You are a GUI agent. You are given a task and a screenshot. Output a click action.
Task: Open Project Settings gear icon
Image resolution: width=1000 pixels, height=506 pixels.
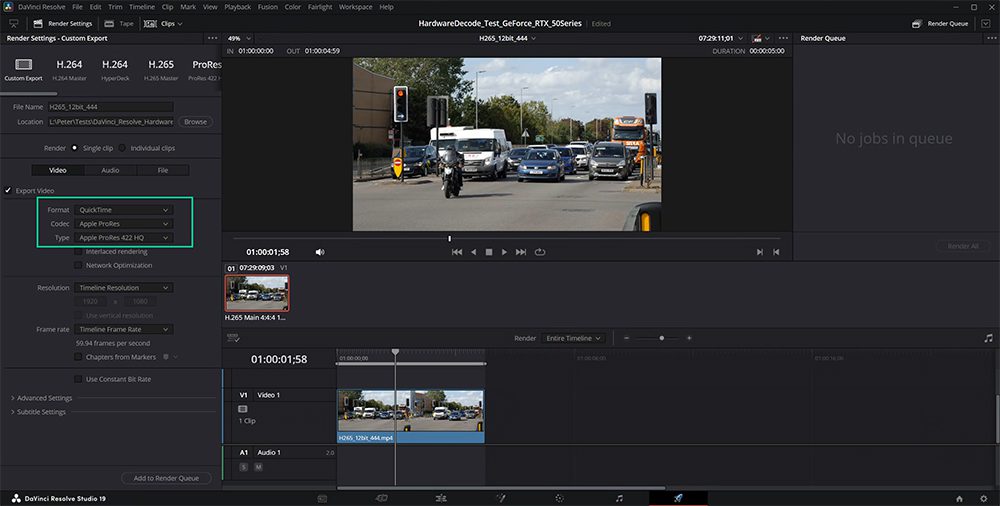pos(983,498)
